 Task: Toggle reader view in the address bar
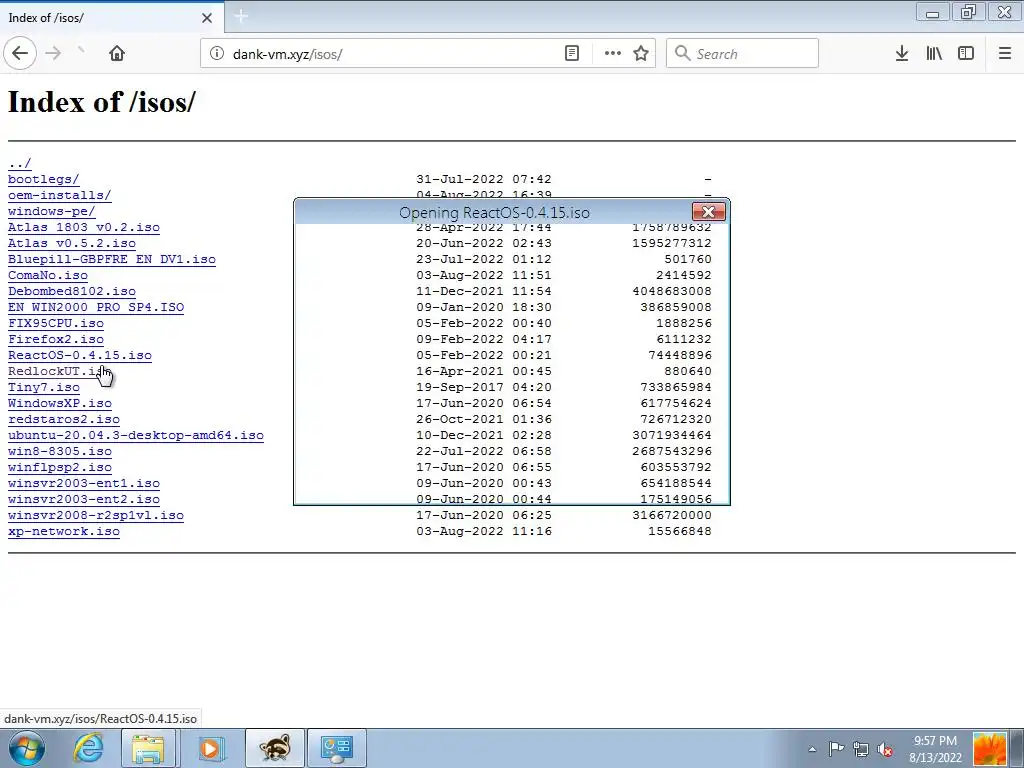click(572, 54)
